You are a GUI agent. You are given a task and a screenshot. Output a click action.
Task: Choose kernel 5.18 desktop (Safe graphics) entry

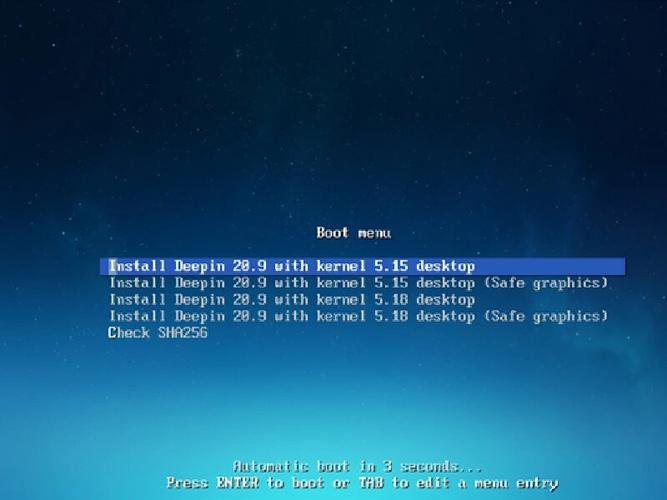pyautogui.click(x=359, y=316)
